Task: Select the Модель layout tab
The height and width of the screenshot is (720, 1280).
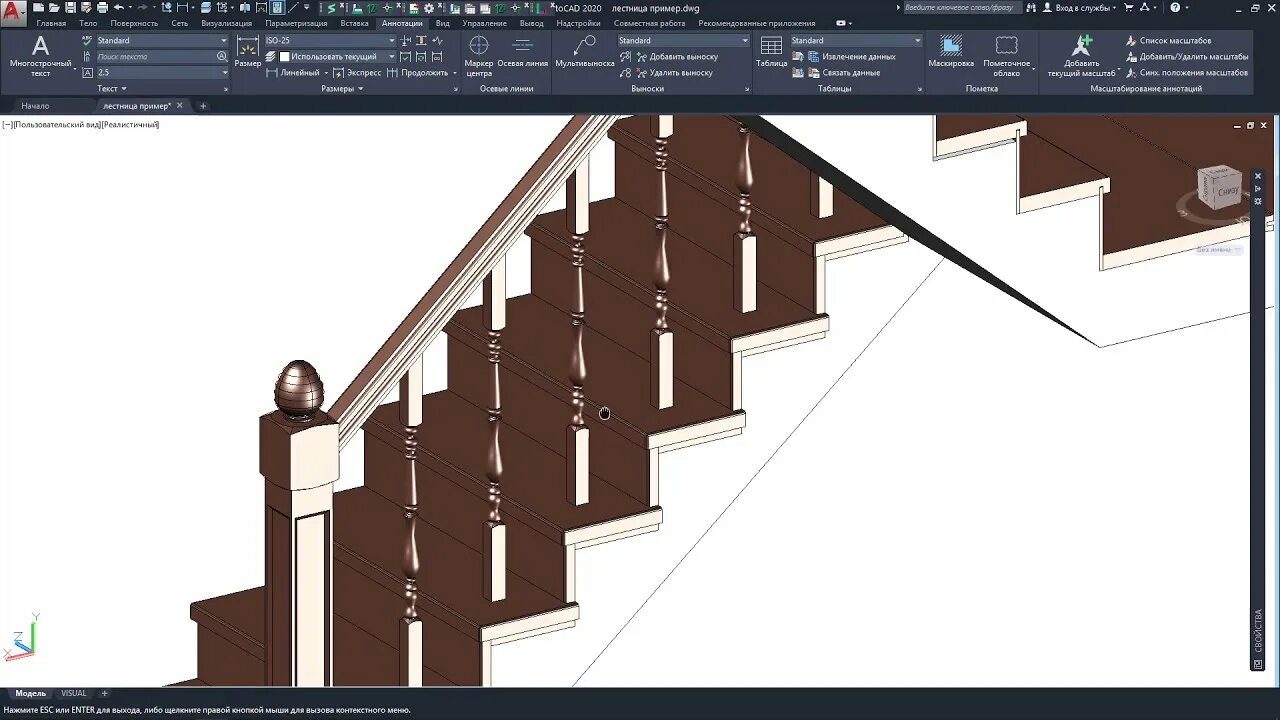Action: coord(30,693)
